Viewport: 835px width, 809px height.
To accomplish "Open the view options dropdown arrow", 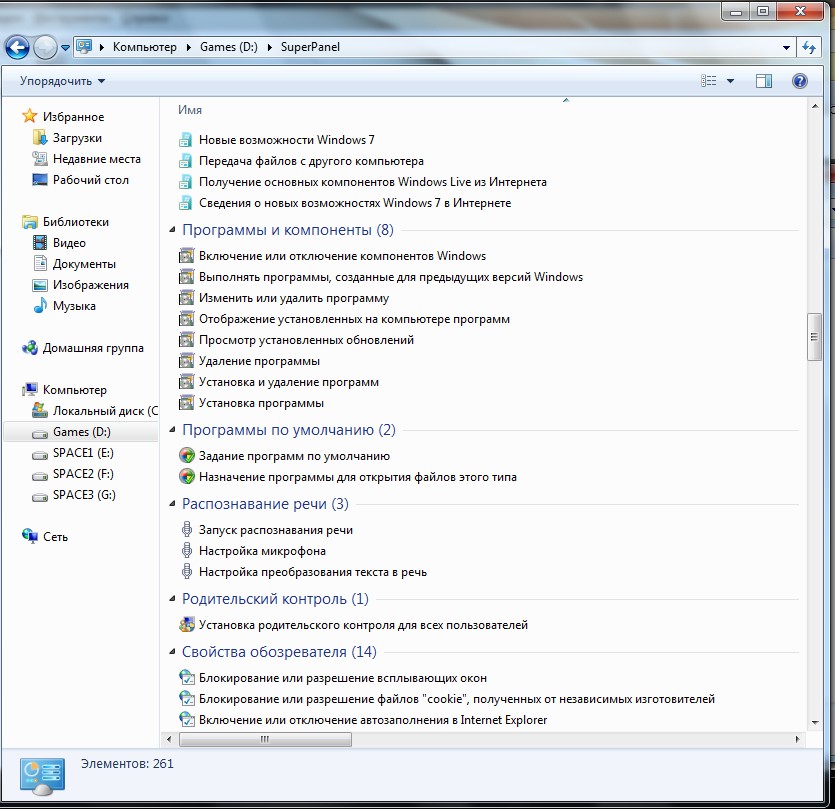I will [x=730, y=81].
